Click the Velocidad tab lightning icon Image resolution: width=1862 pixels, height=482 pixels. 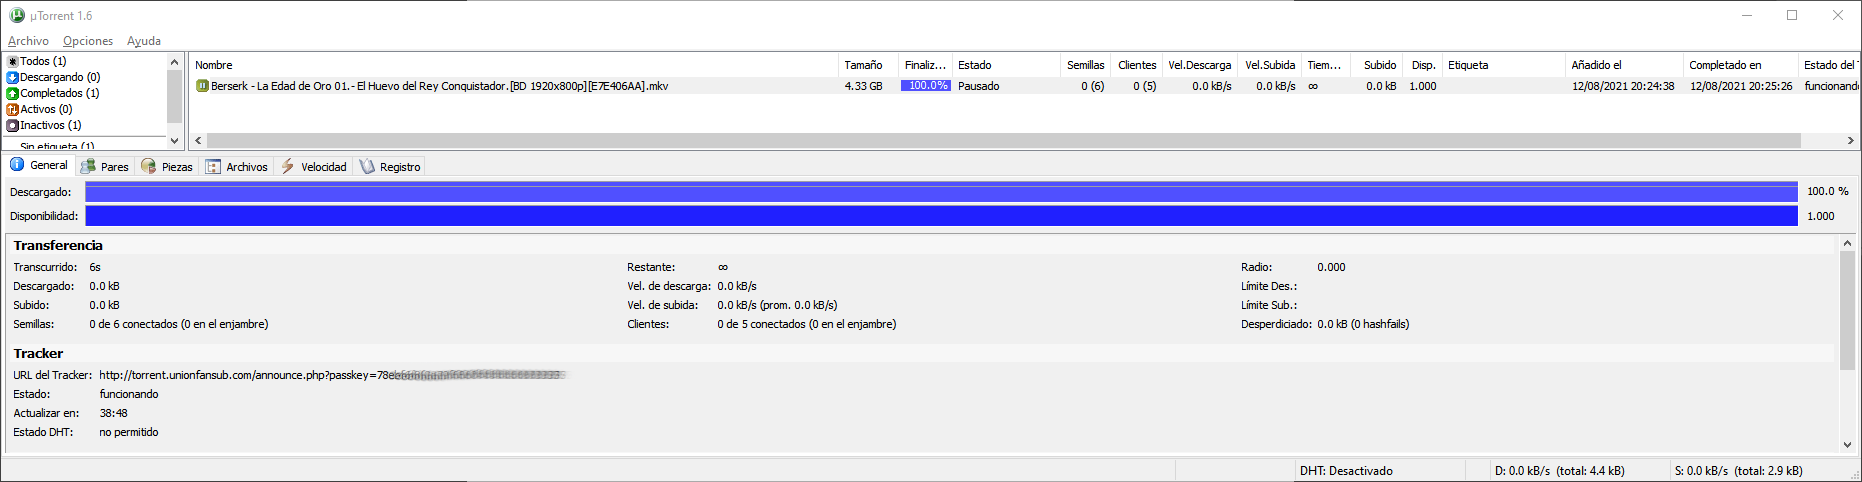[288, 166]
